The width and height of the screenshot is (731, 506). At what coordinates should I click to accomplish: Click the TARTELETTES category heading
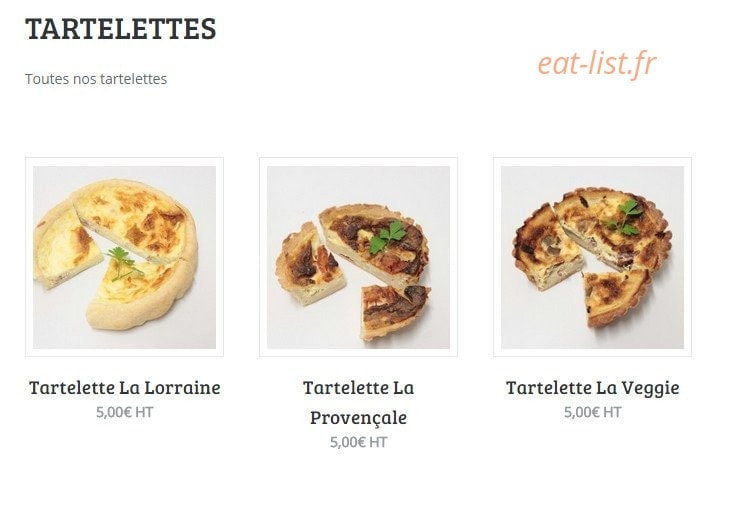[x=121, y=29]
